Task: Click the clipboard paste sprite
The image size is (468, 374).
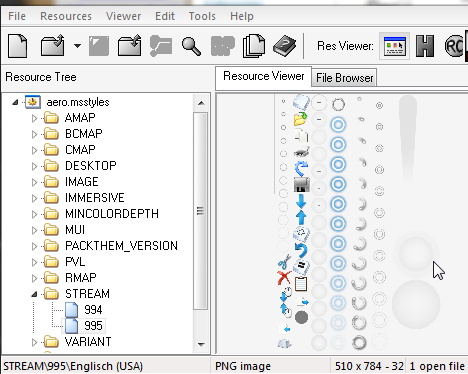Action: click(301, 284)
